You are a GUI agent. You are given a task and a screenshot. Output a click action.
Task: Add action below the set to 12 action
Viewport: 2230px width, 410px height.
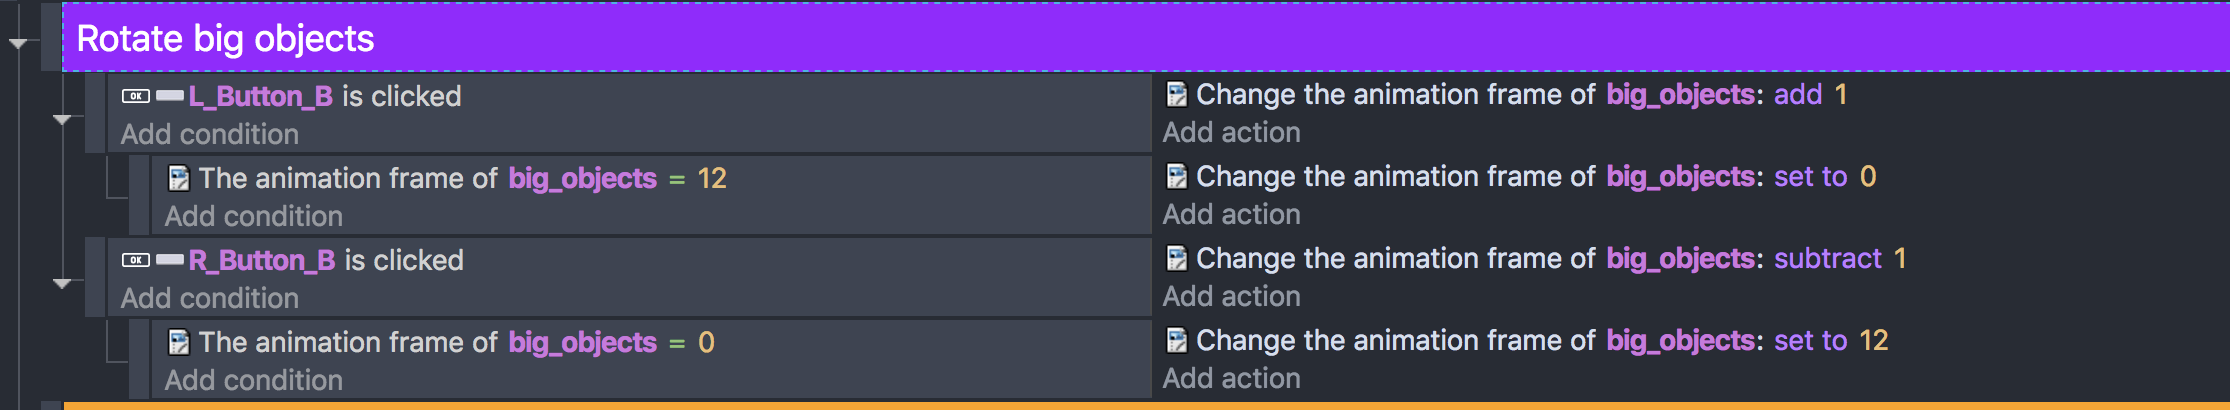[1232, 378]
